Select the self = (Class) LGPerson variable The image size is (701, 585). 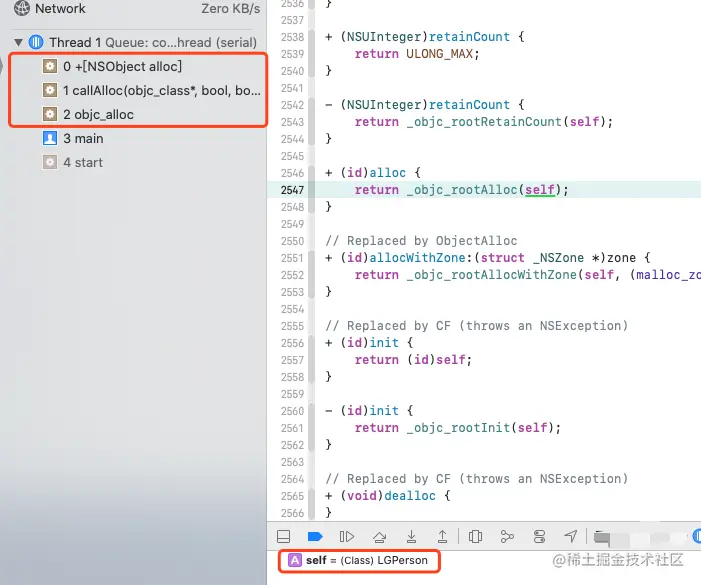click(x=359, y=560)
